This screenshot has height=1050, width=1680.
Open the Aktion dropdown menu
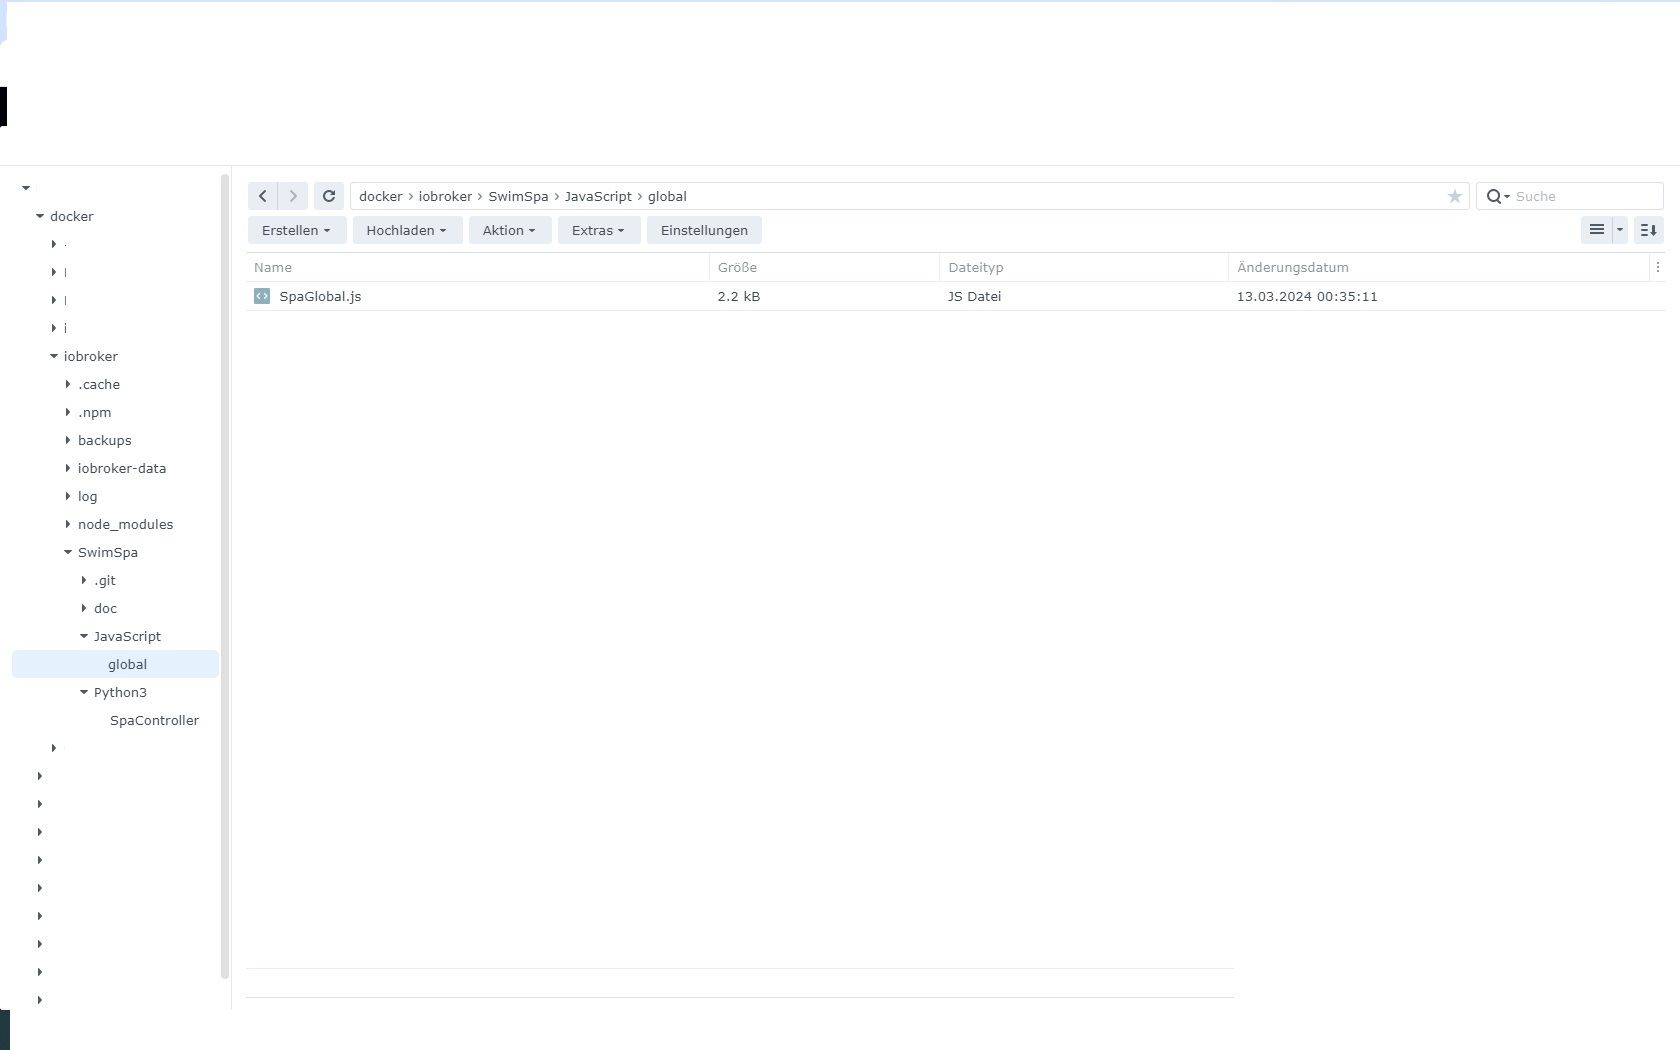point(510,230)
